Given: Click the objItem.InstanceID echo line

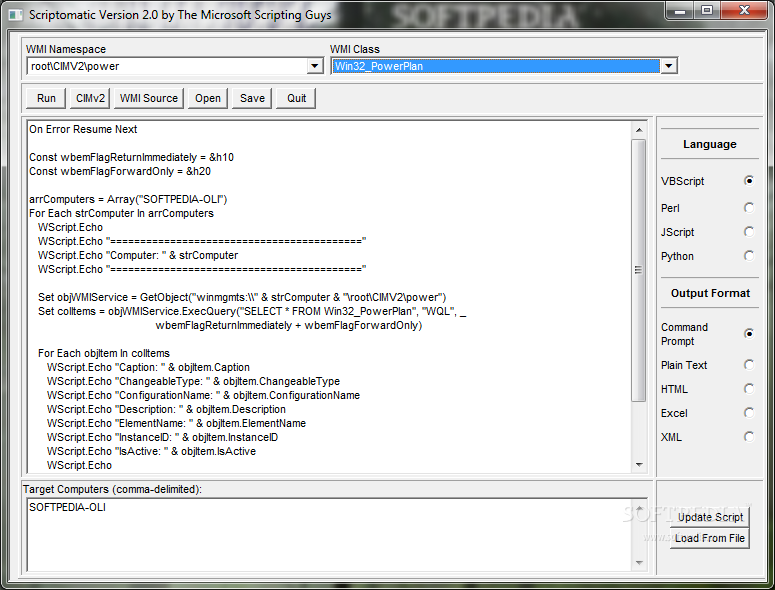Looking at the screenshot, I should 163,437.
